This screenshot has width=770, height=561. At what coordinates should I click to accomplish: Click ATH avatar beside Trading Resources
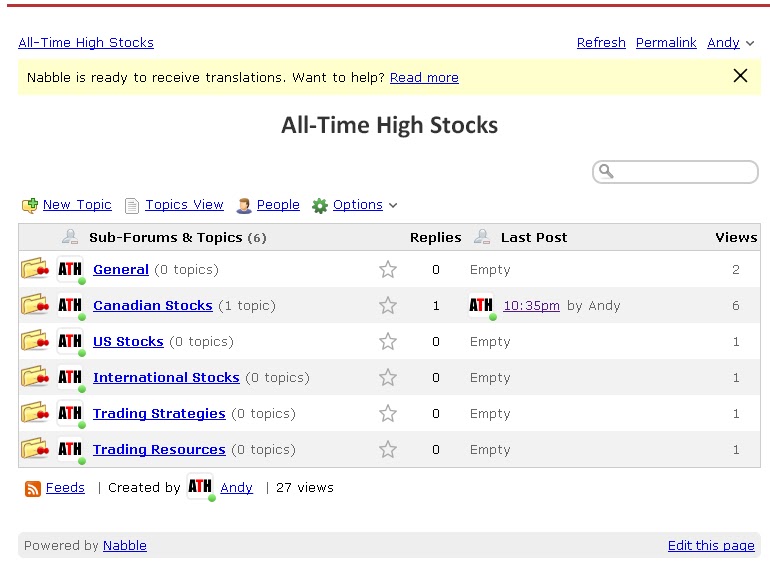point(70,449)
